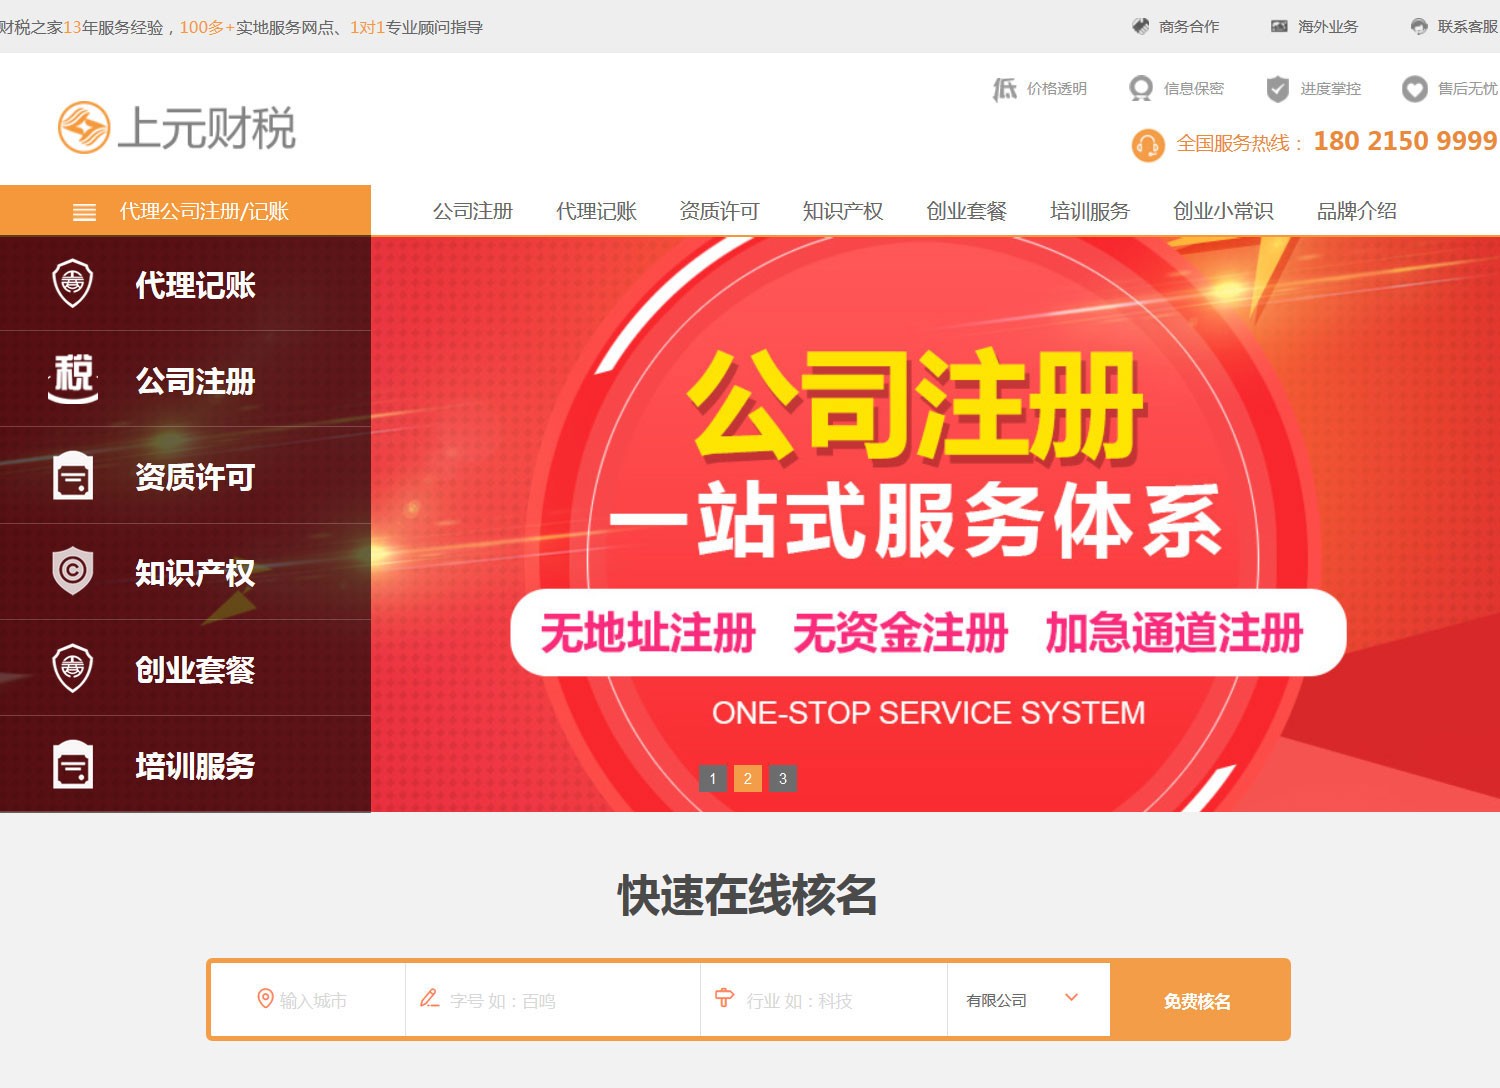The width and height of the screenshot is (1500, 1088).
Task: Click the headset hotline icon
Action: (x=1148, y=145)
